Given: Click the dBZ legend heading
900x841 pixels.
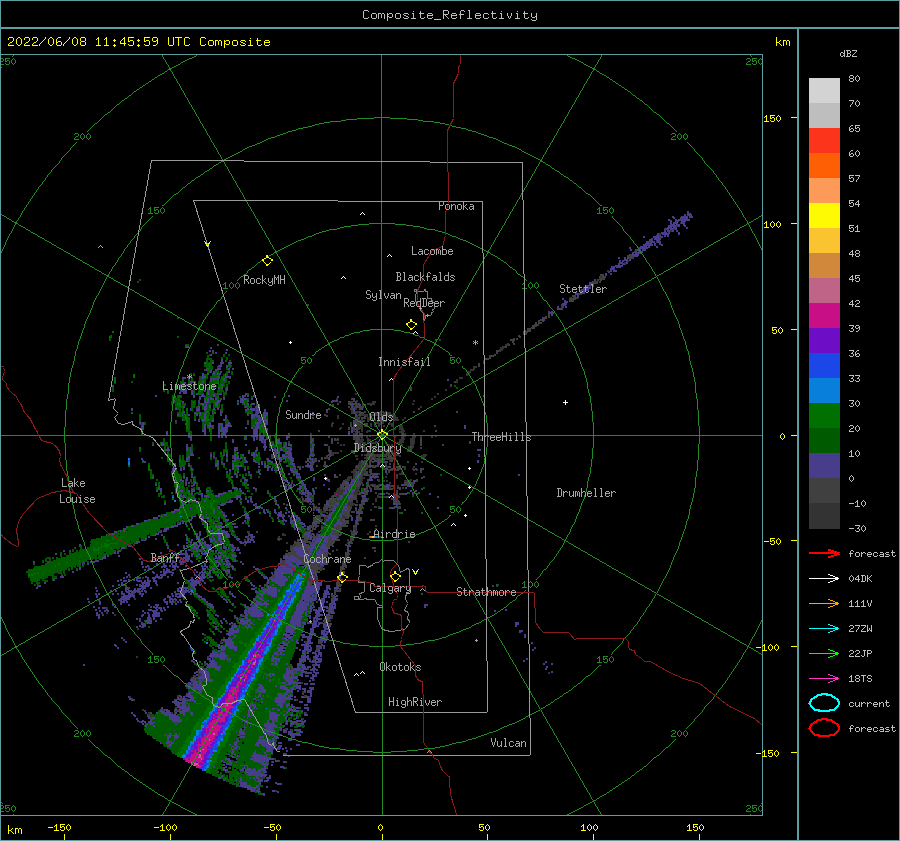Looking at the screenshot, I should [848, 53].
